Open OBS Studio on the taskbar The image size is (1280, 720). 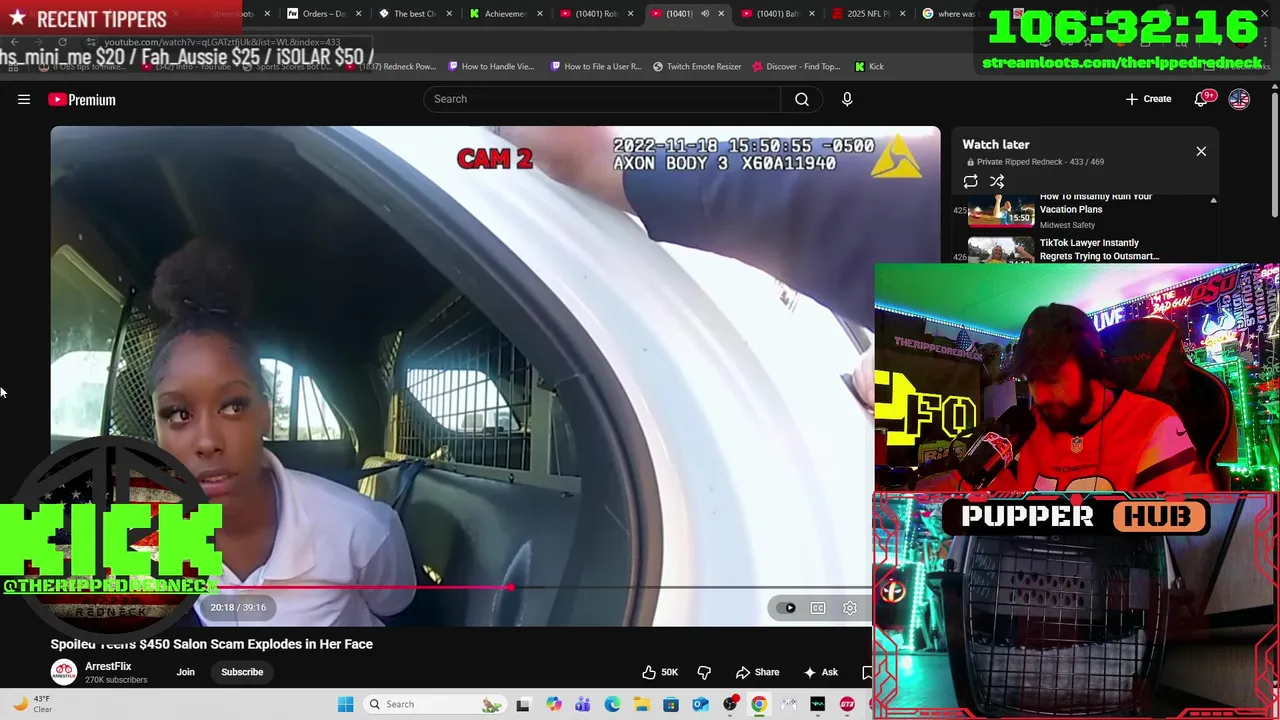pos(730,704)
